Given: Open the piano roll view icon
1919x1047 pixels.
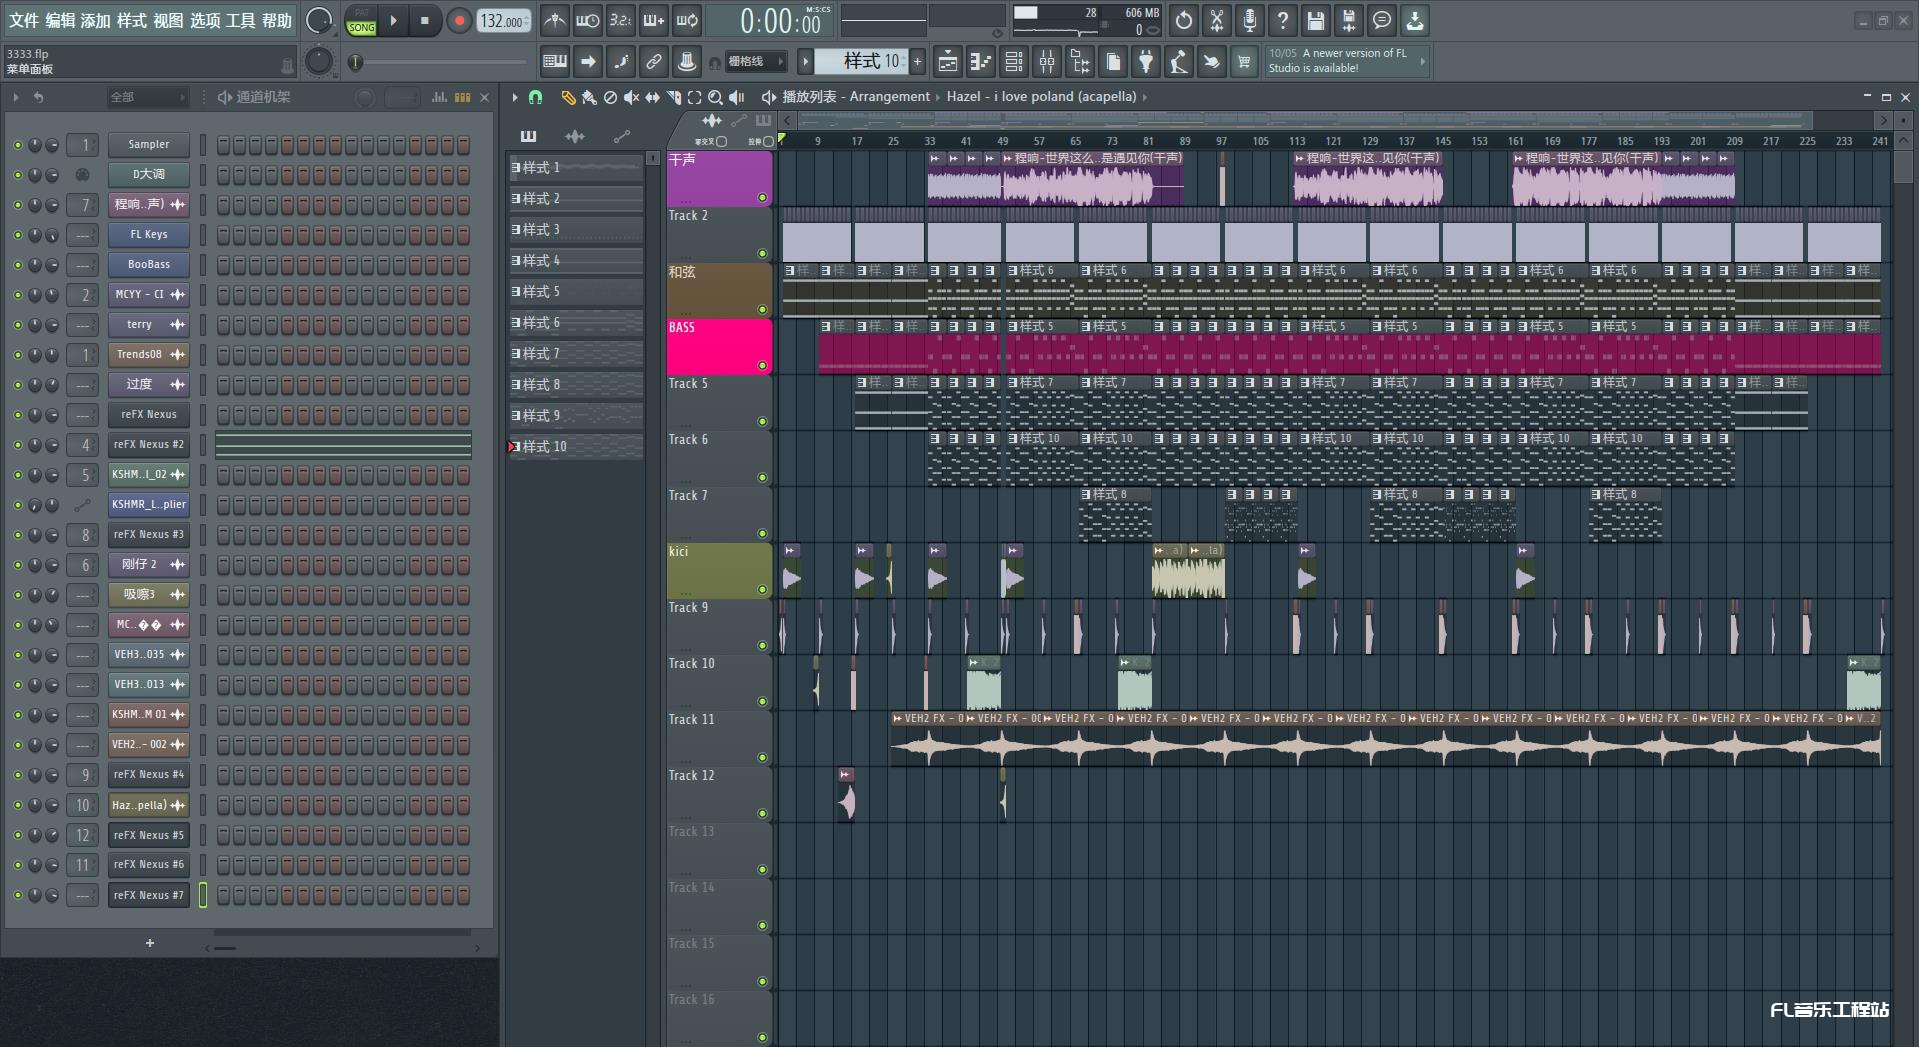Looking at the screenshot, I should (981, 62).
